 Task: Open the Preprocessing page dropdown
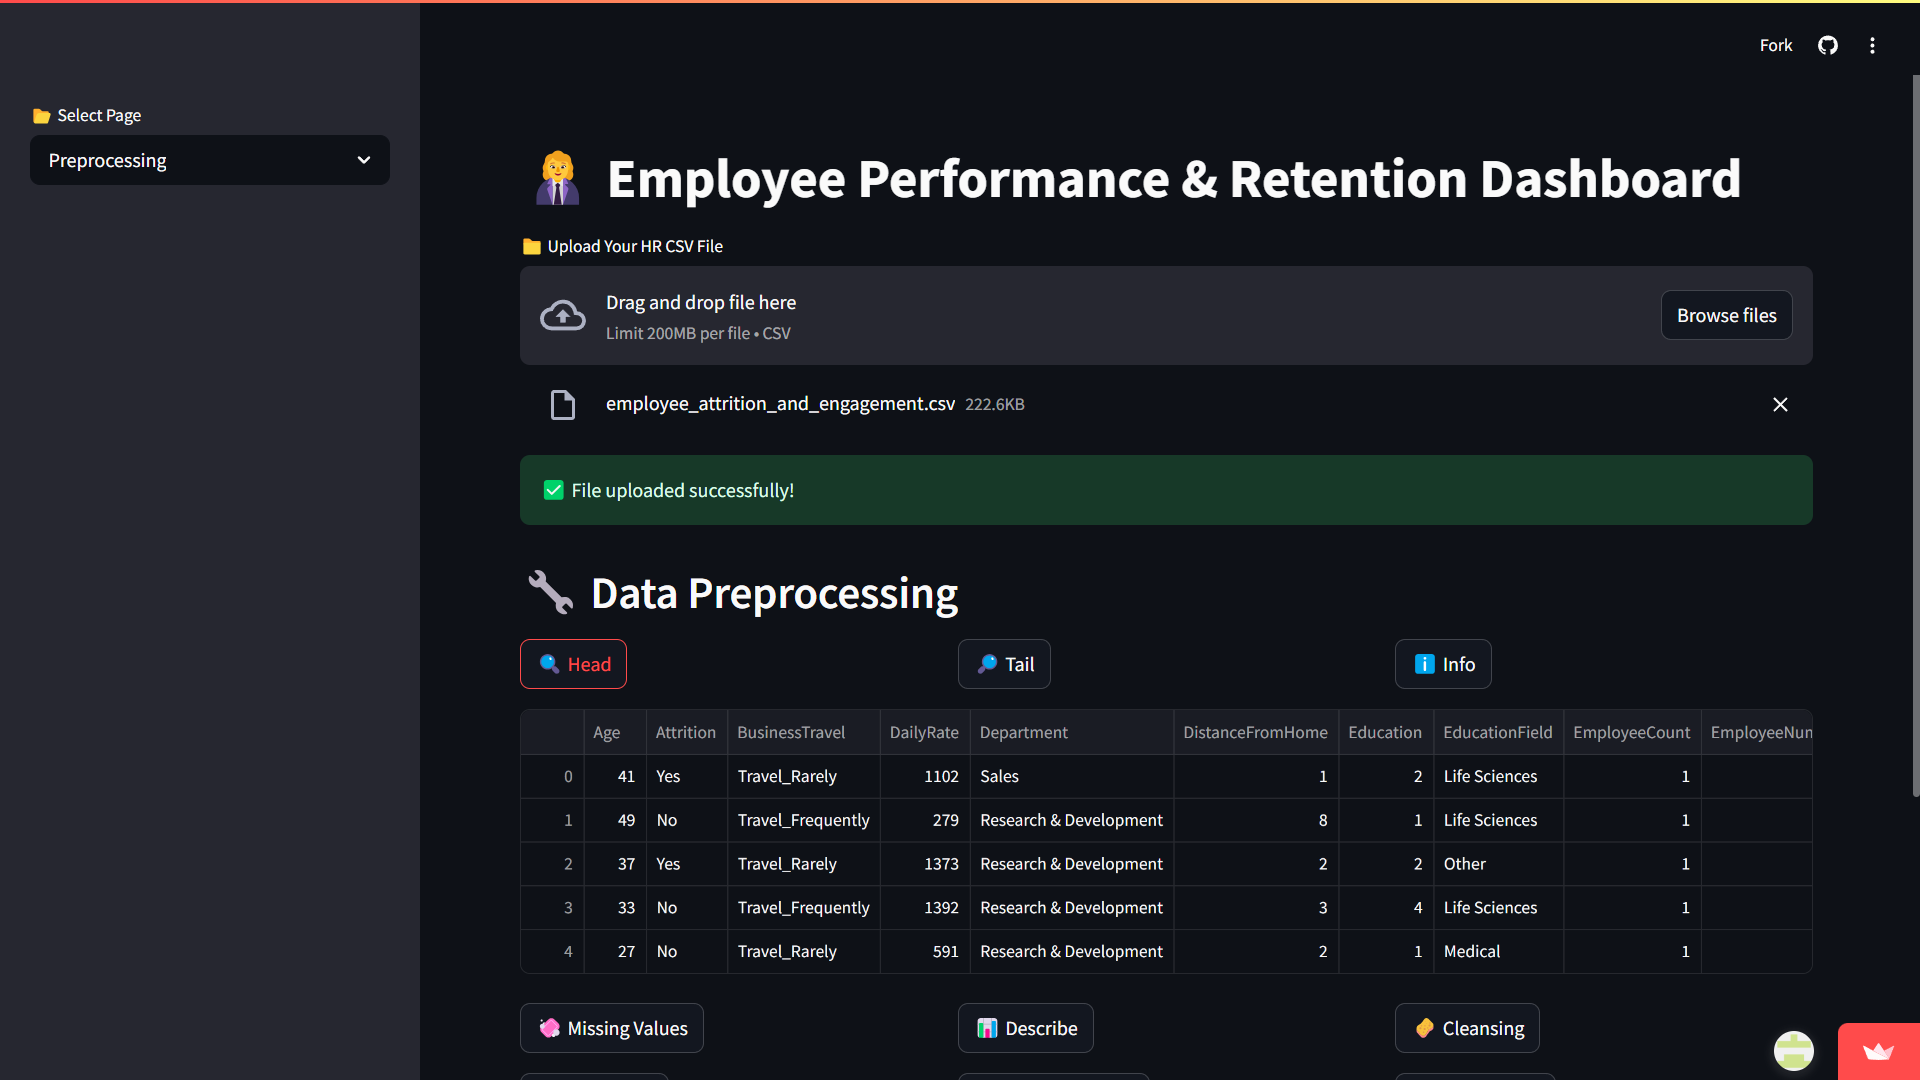point(209,160)
